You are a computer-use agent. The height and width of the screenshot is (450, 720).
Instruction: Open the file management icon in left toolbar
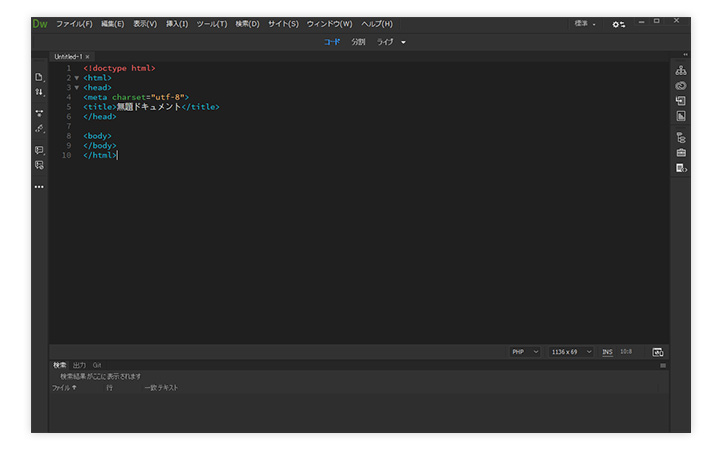pos(39,77)
